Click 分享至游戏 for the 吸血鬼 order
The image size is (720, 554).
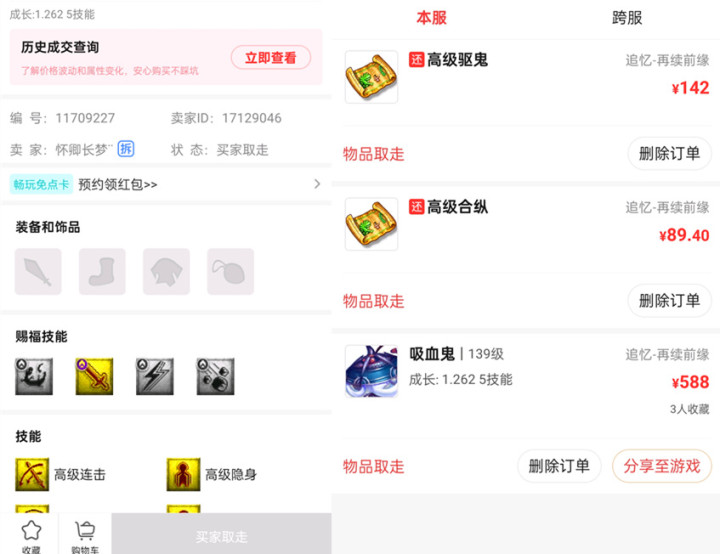[662, 466]
